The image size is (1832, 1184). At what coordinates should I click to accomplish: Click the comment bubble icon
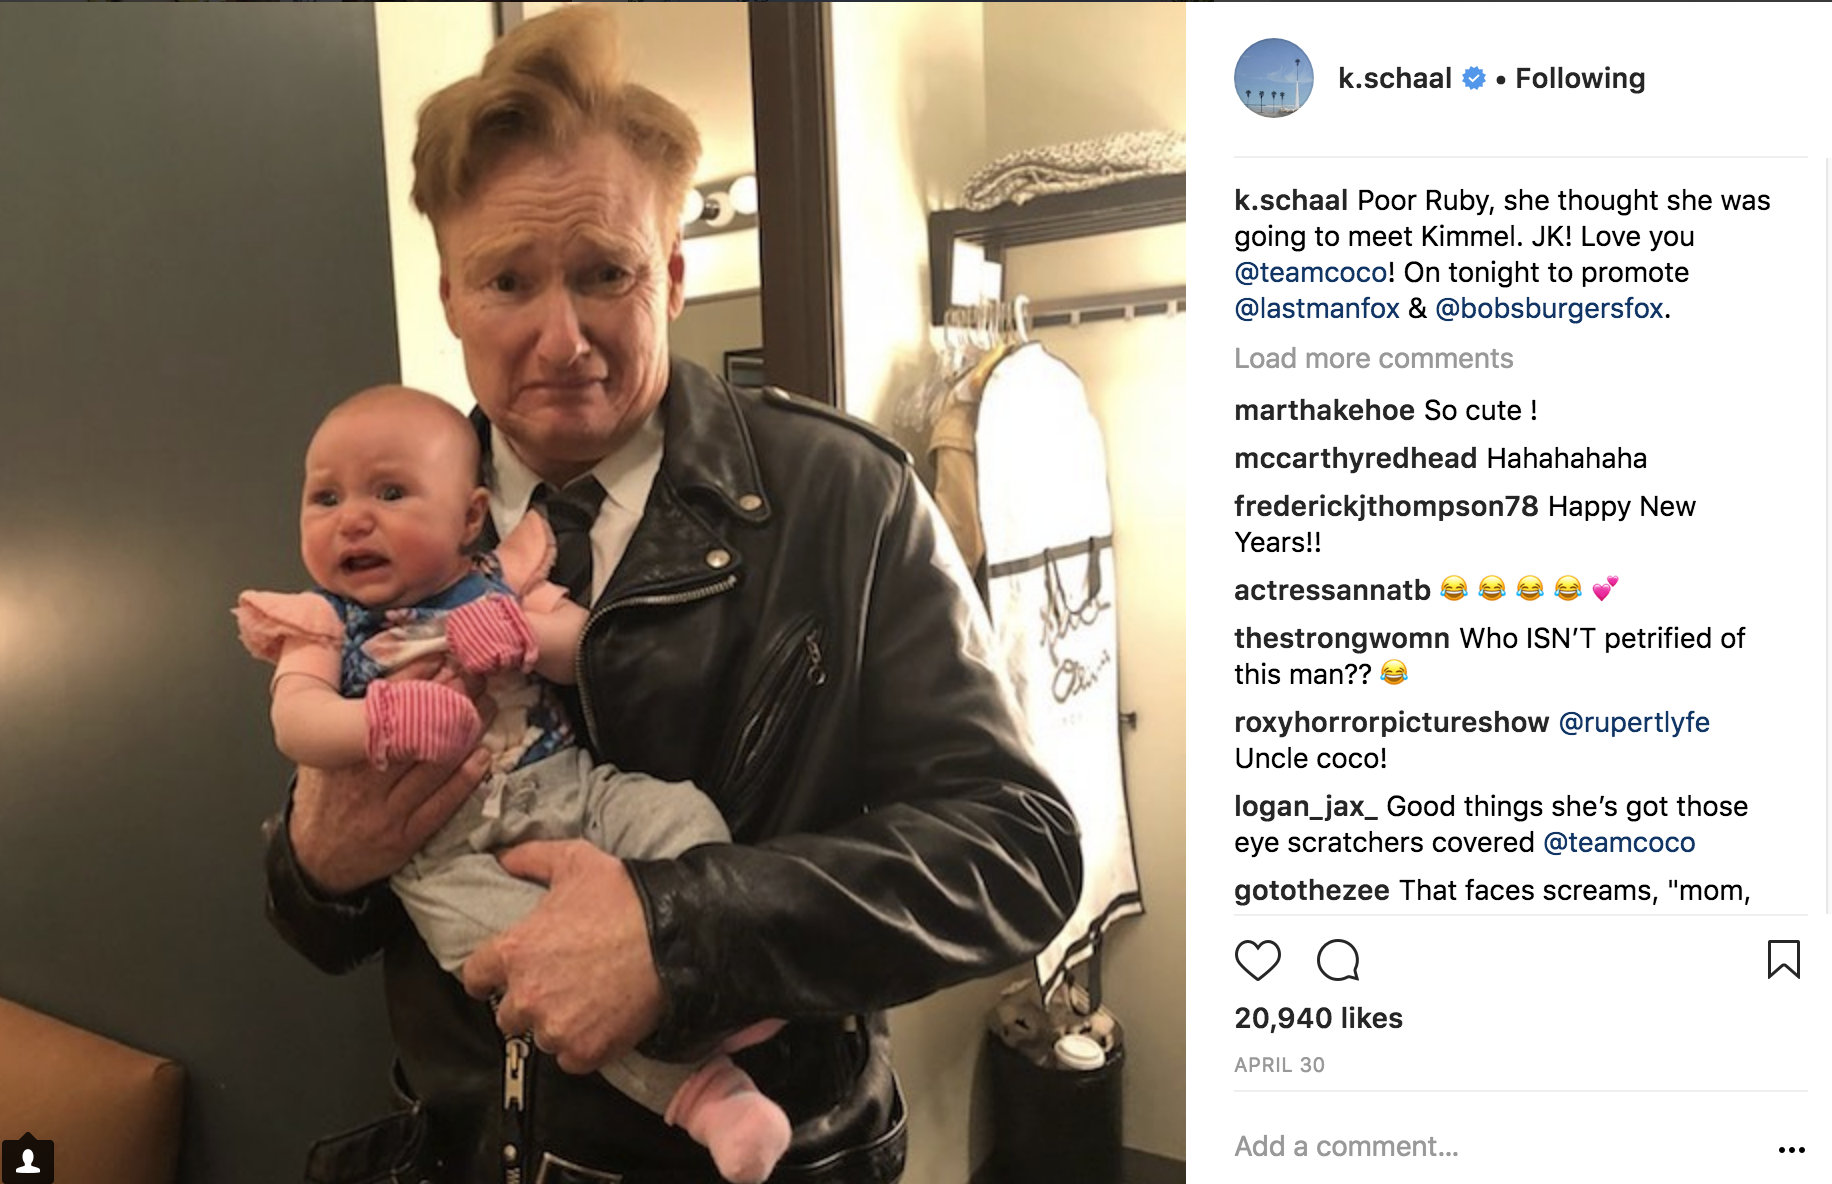tap(1338, 960)
